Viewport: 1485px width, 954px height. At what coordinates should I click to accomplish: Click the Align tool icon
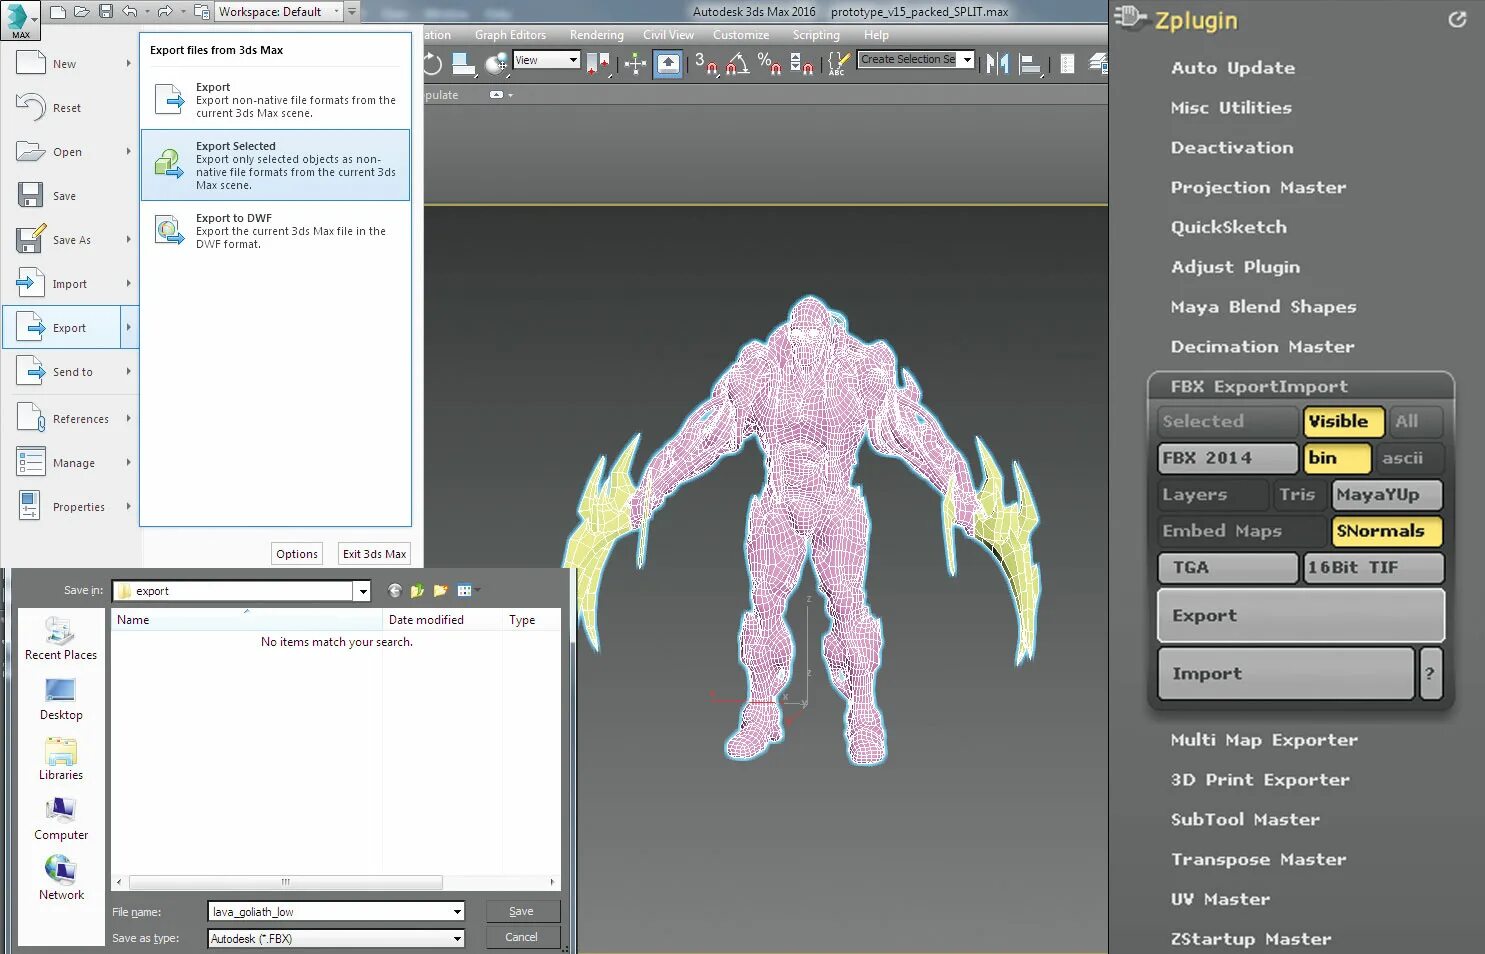click(1030, 64)
